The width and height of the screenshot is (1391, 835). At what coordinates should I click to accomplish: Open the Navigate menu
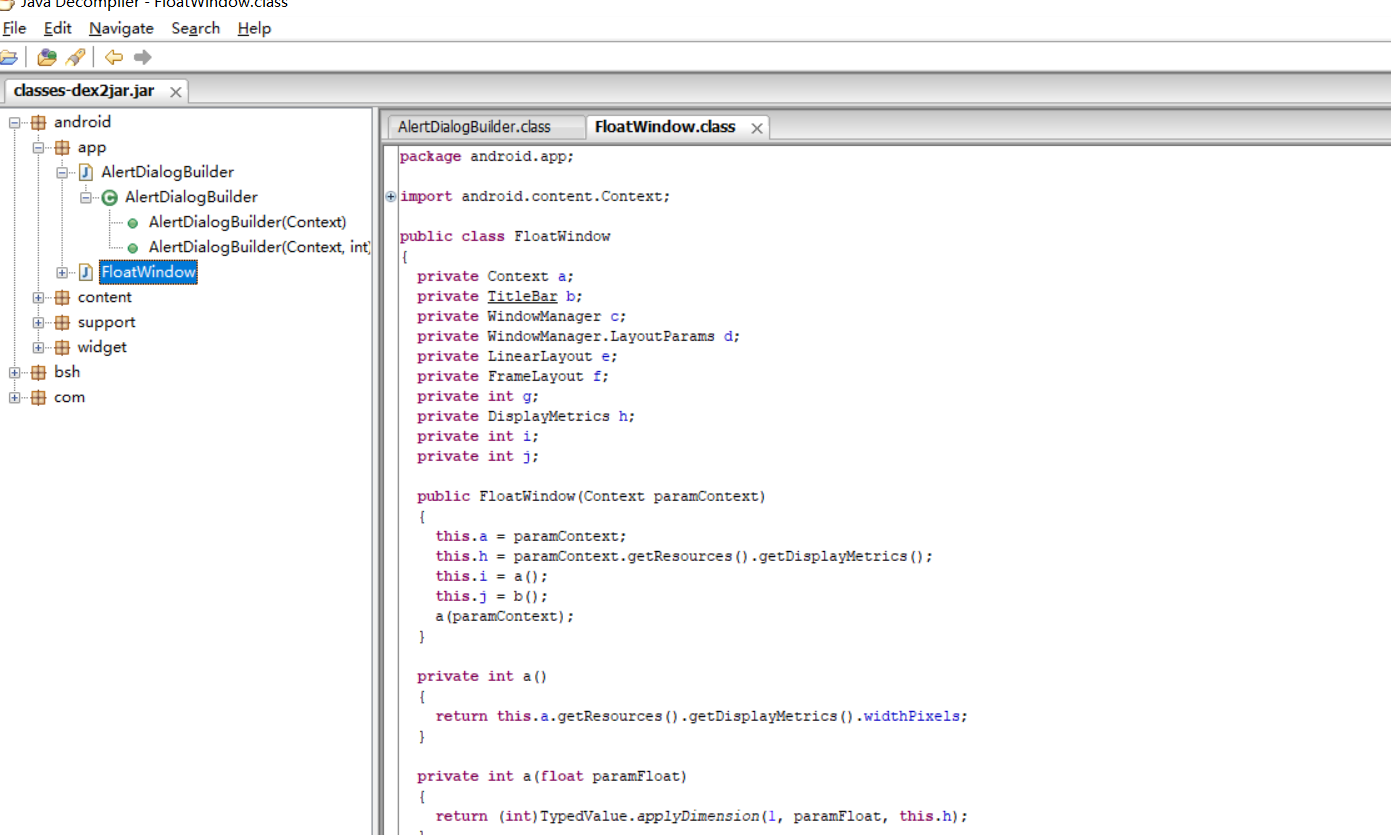click(121, 28)
